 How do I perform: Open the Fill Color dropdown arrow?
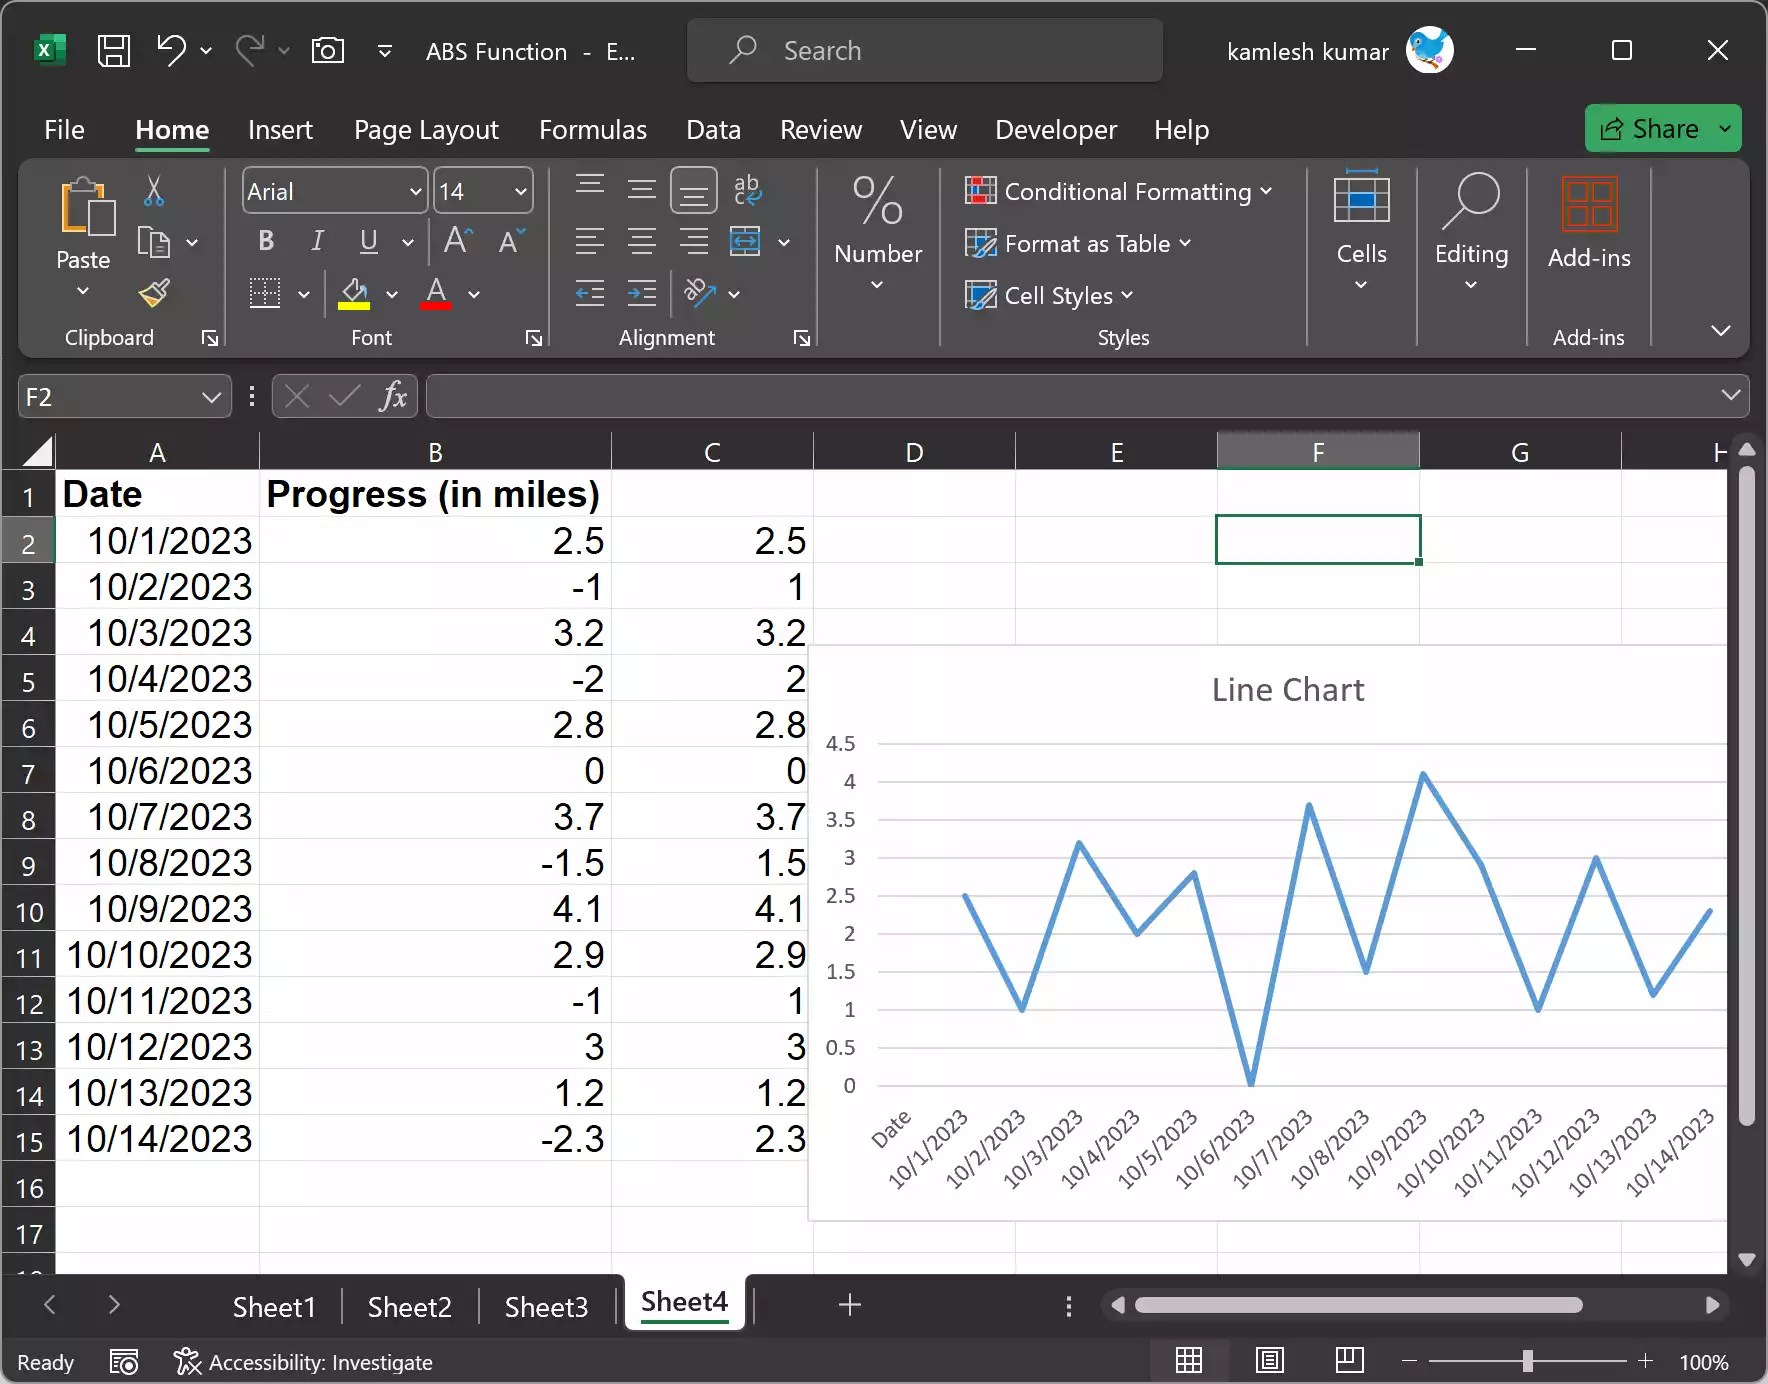point(392,294)
